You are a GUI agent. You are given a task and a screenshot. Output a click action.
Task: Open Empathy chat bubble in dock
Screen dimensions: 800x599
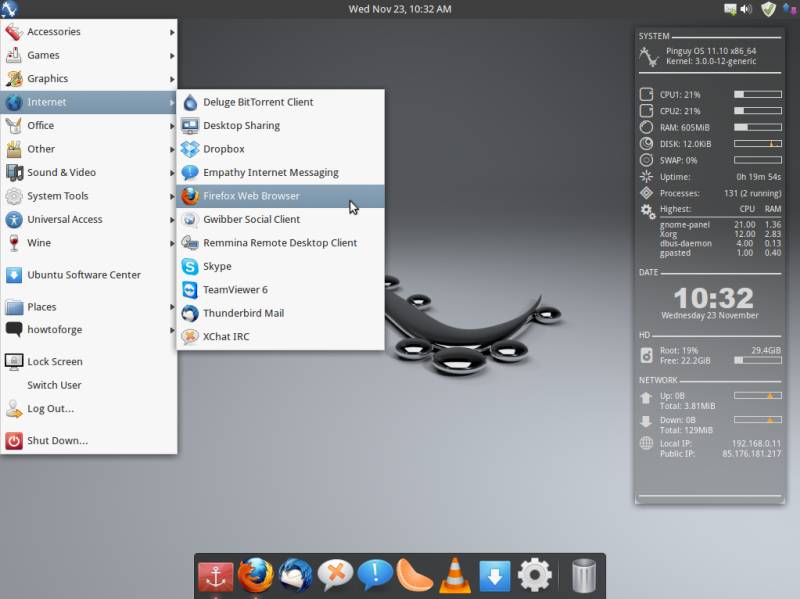[x=375, y=575]
